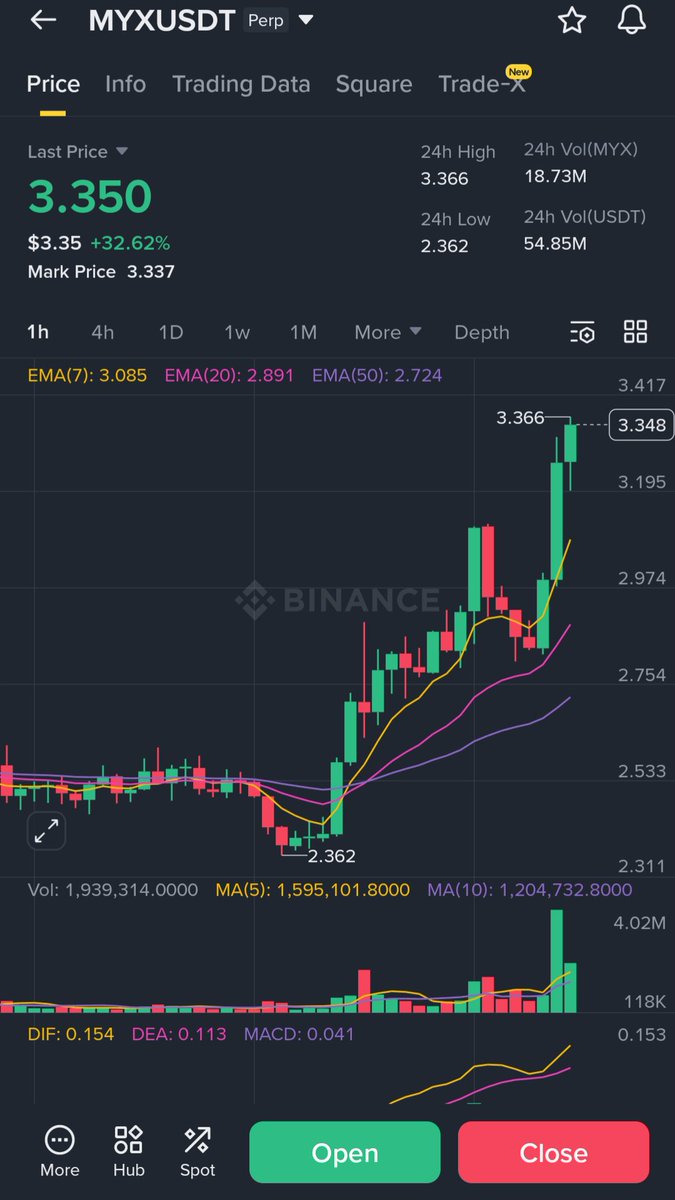Select the 1h timeframe
675x1200 pixels.
pyautogui.click(x=38, y=332)
